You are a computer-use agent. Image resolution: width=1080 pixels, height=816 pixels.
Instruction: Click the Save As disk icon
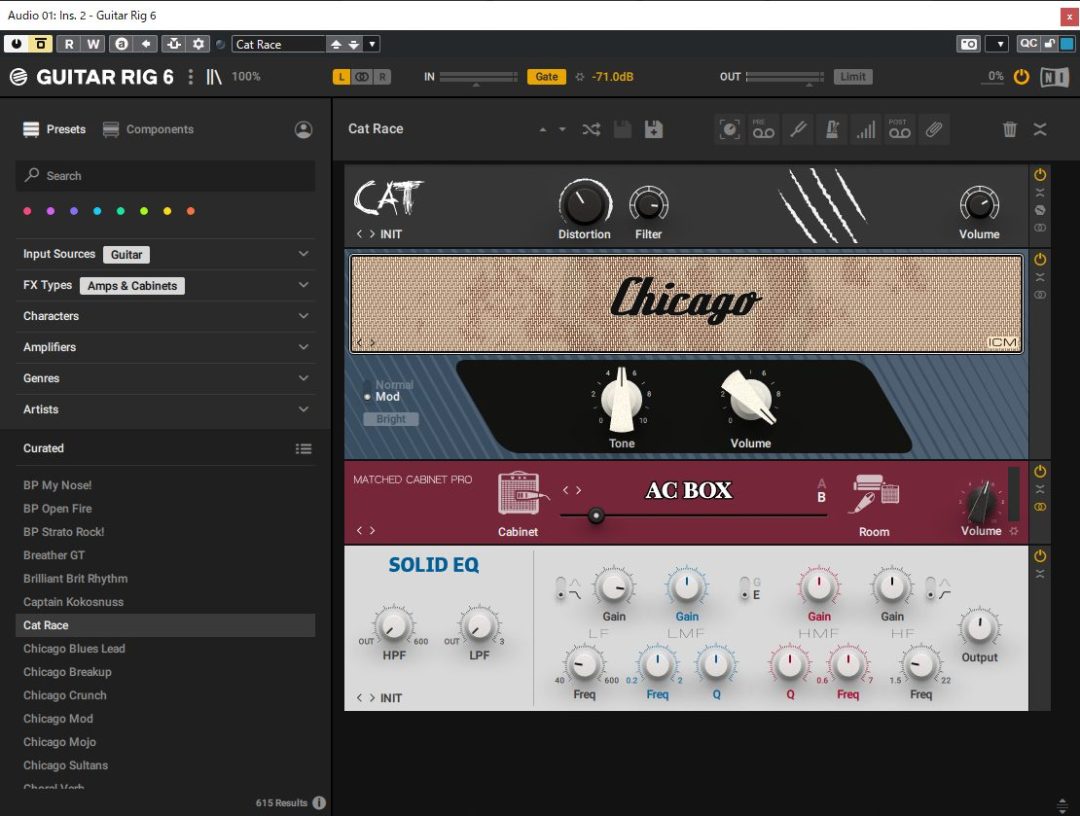pos(654,129)
